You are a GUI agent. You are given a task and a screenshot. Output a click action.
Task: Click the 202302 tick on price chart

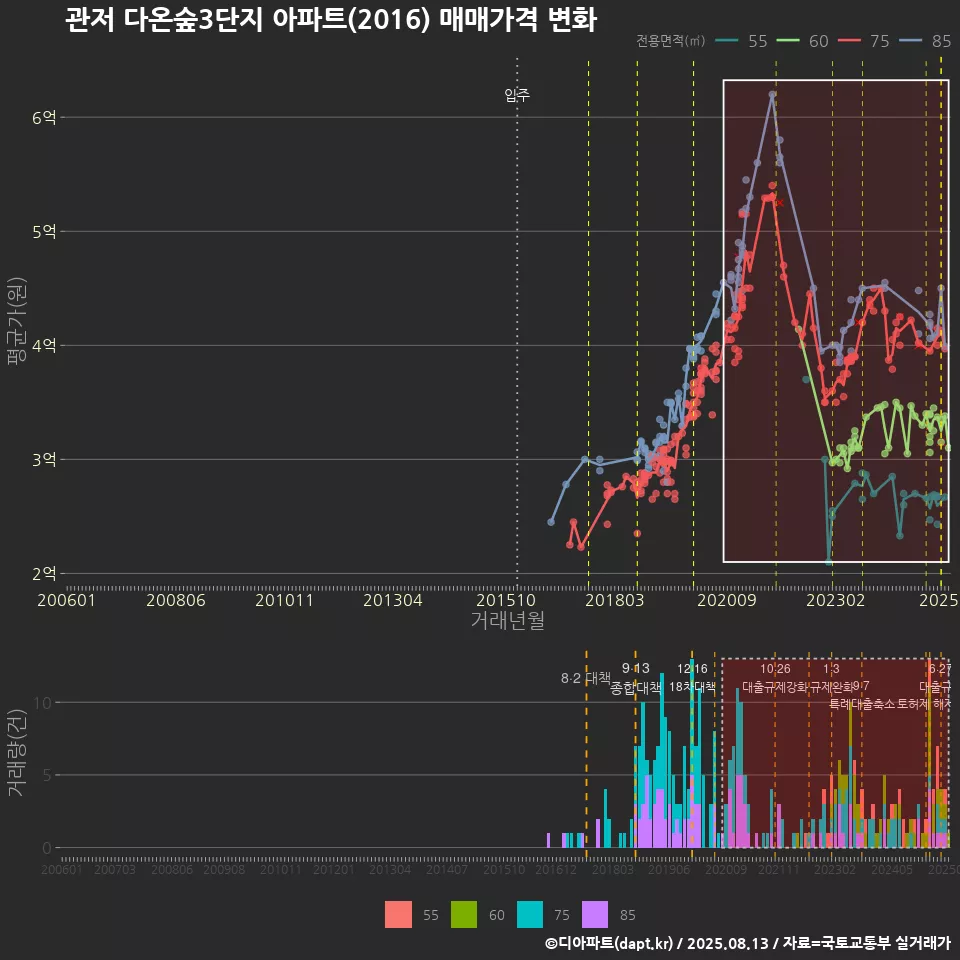tap(836, 600)
